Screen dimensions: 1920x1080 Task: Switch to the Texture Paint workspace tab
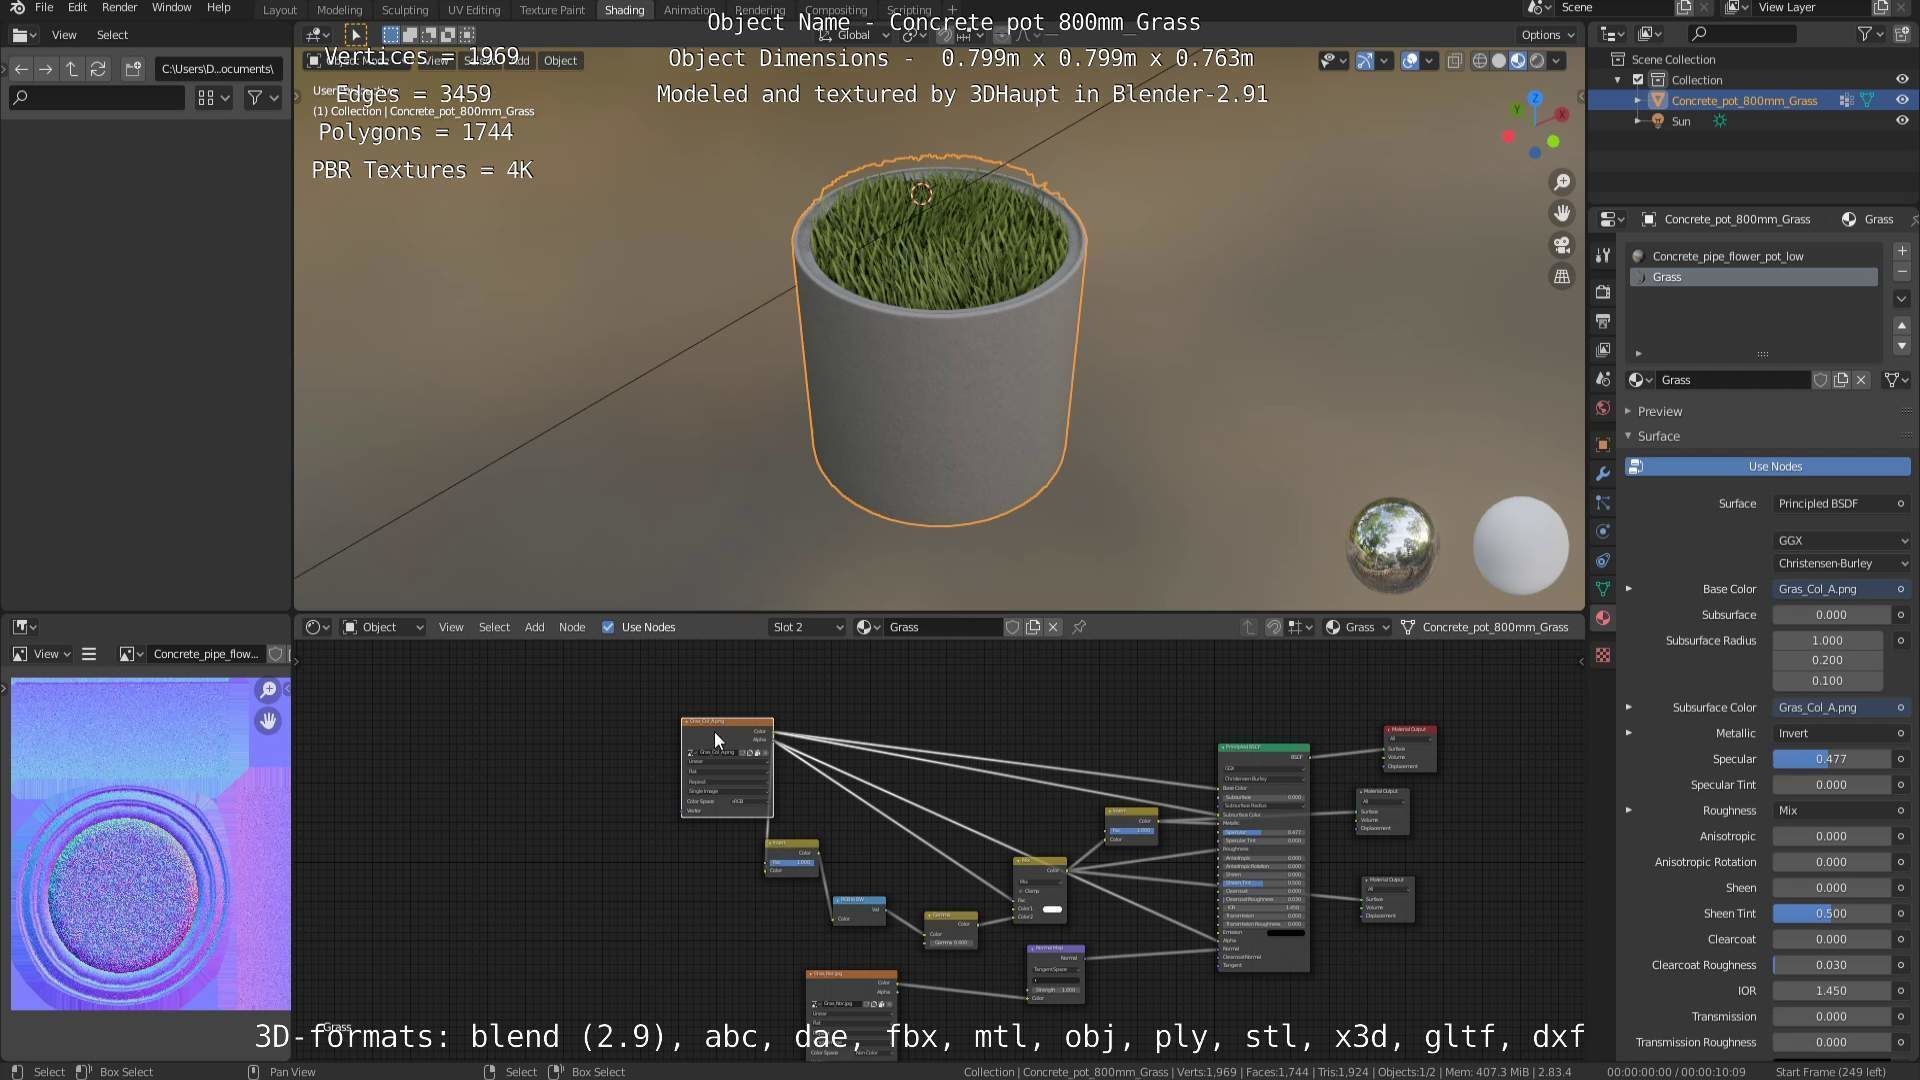(552, 10)
